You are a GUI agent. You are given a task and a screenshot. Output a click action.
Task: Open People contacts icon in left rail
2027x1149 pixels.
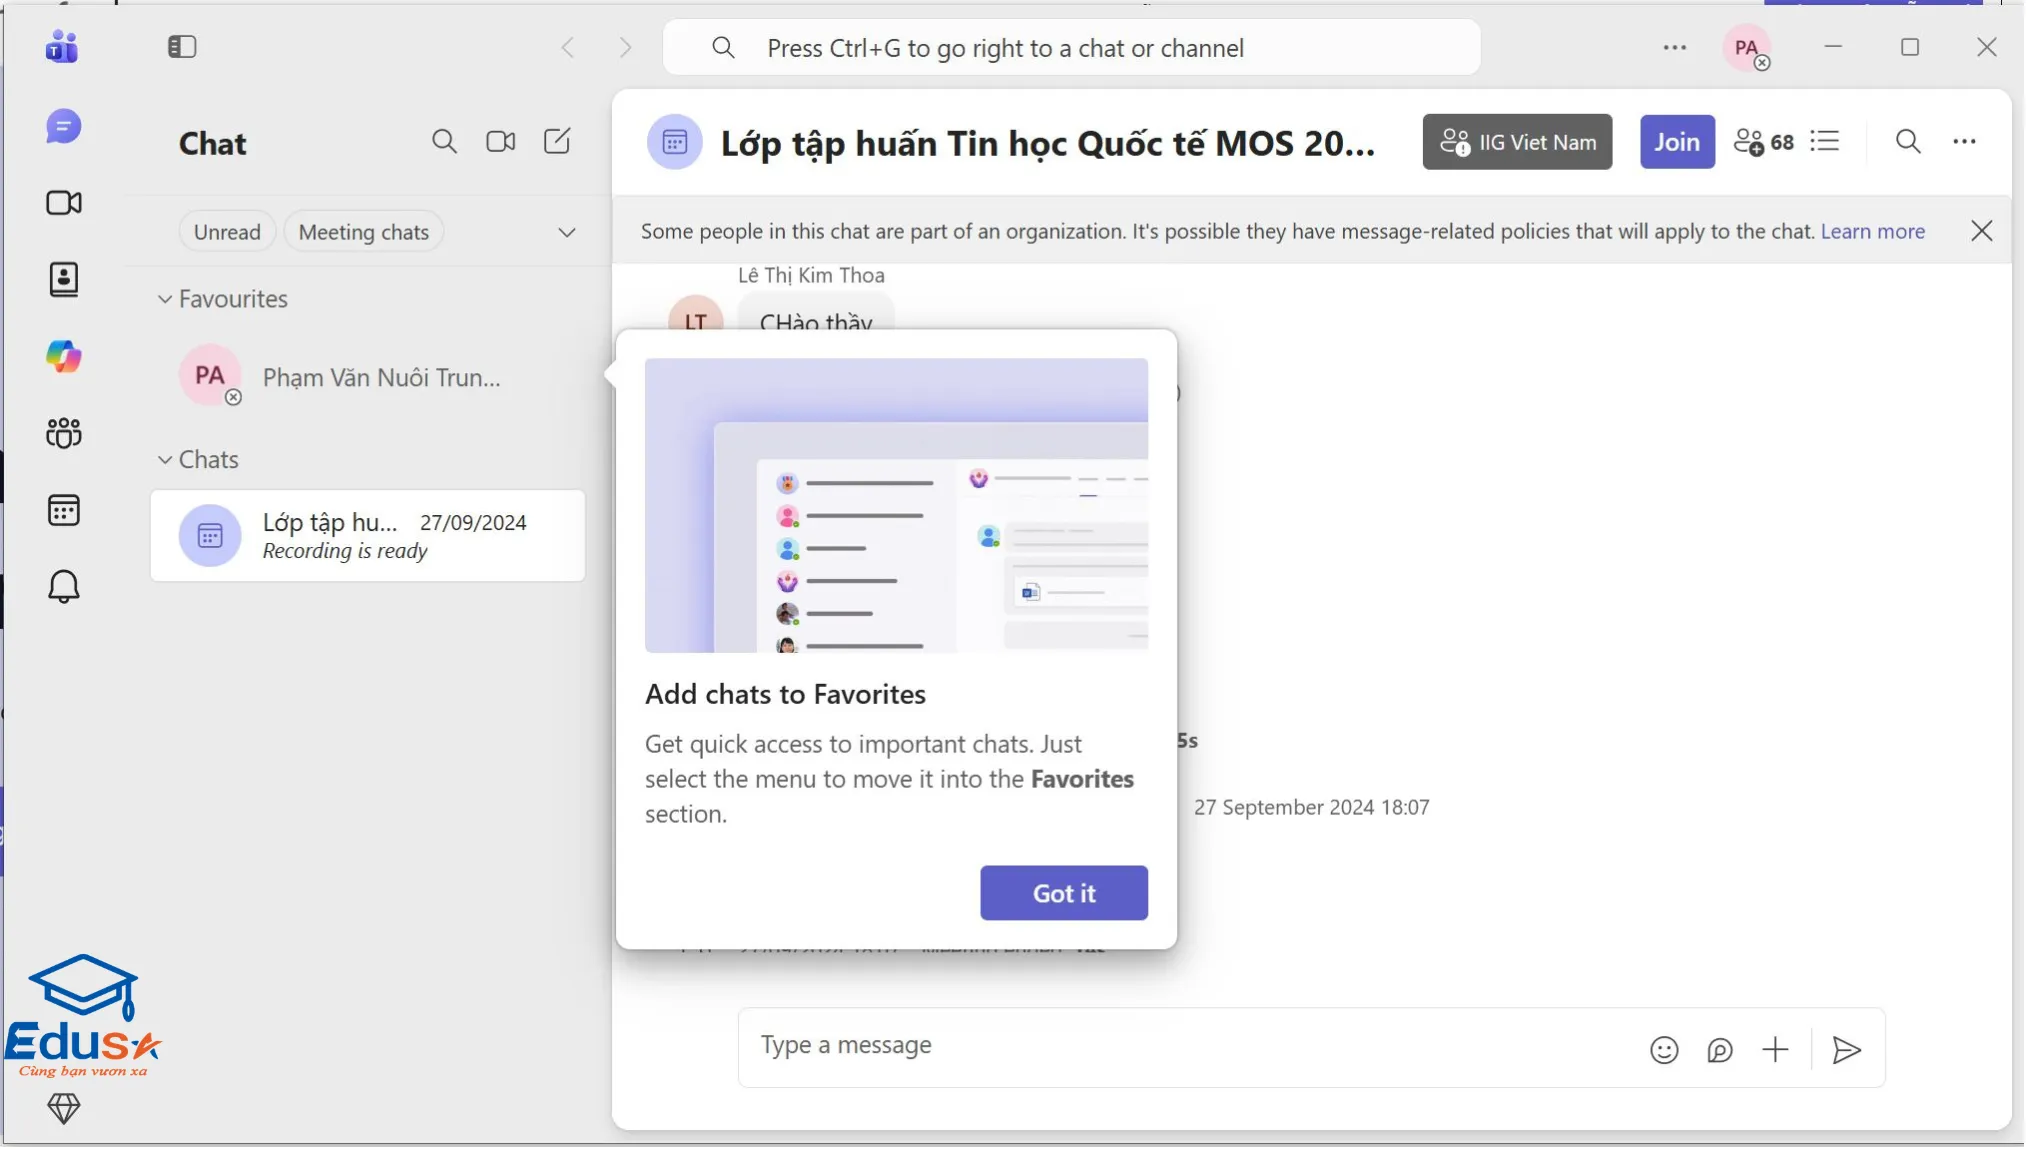[63, 280]
